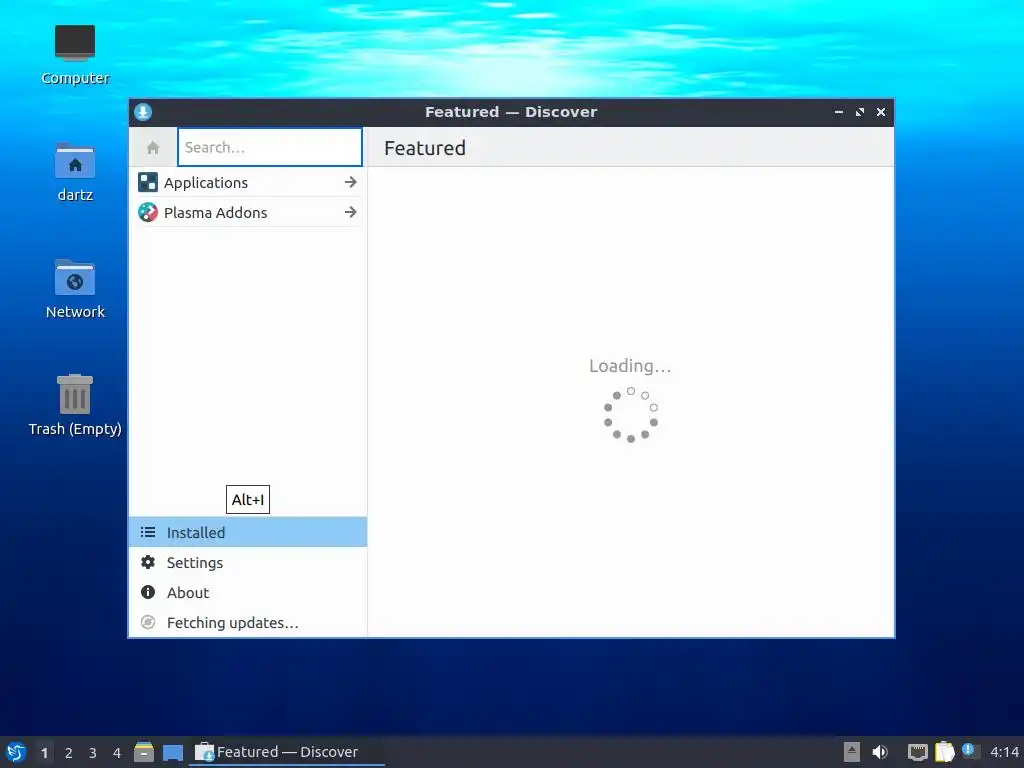Open the Applications category
Image resolution: width=1024 pixels, height=768 pixels.
point(248,182)
